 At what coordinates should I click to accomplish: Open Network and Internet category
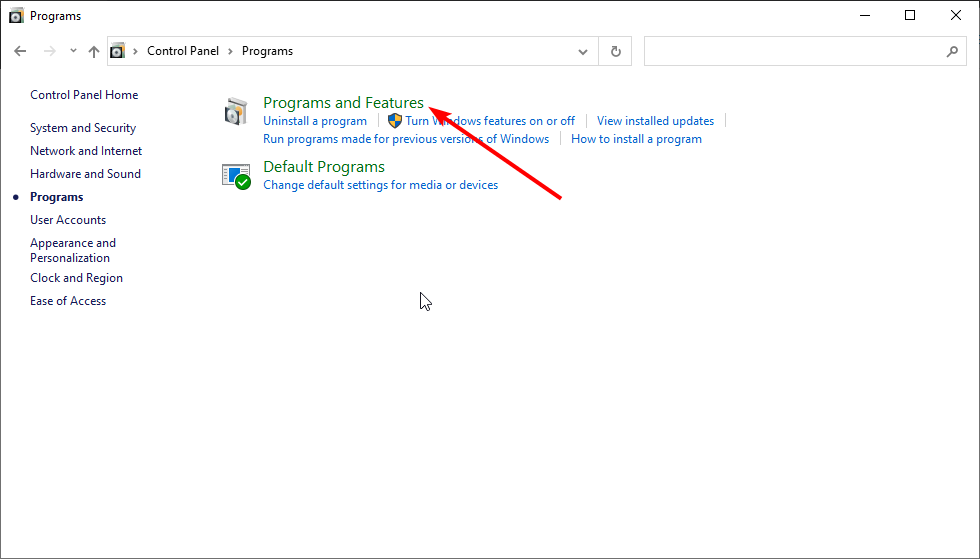coord(86,151)
